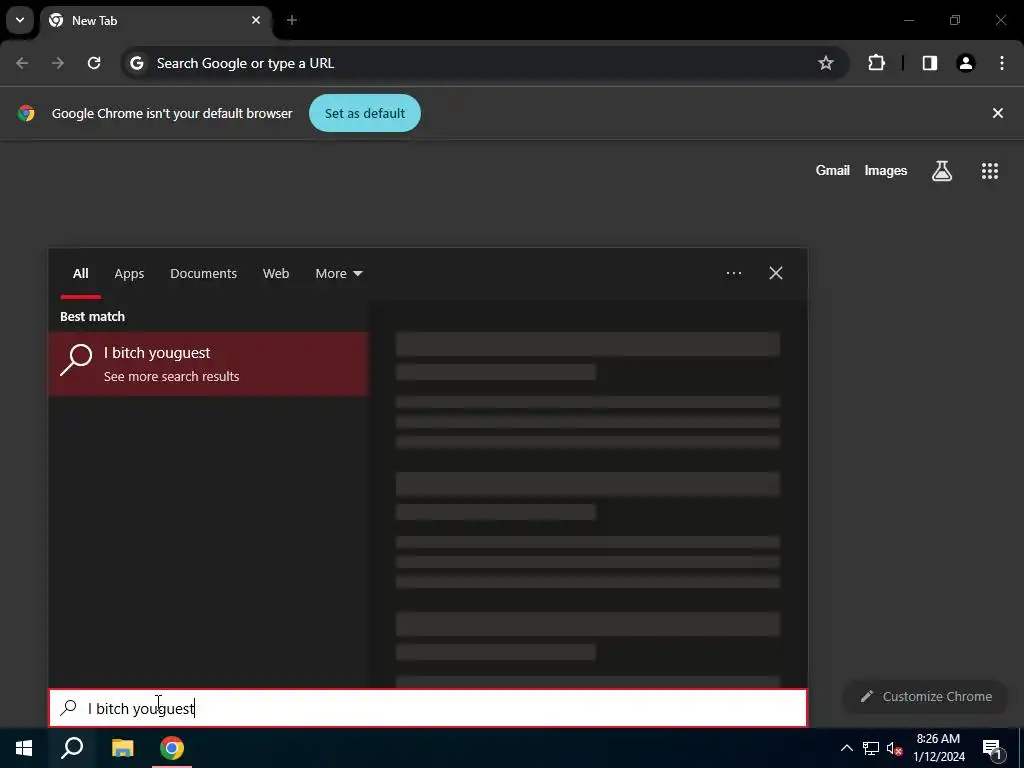The width and height of the screenshot is (1024, 768).
Task: Switch to the Web search tab
Action: click(x=276, y=274)
